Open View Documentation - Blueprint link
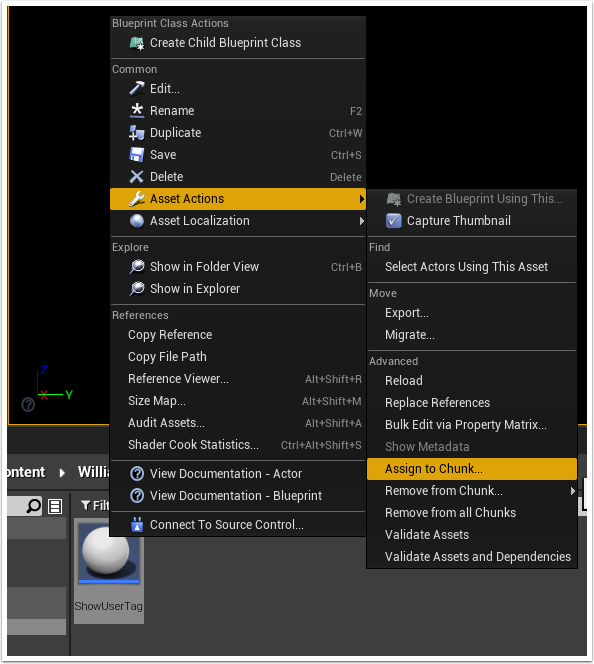This screenshot has width=594, height=664. (238, 495)
